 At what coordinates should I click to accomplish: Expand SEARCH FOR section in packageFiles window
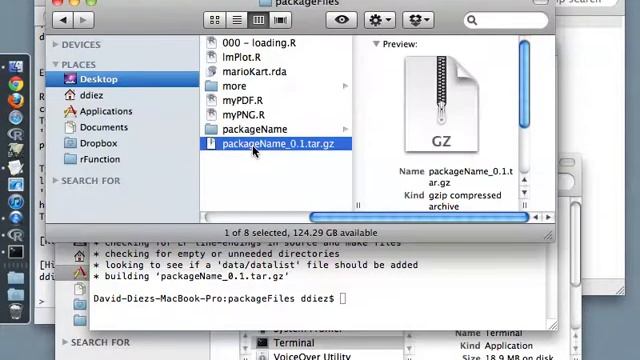coord(56,180)
